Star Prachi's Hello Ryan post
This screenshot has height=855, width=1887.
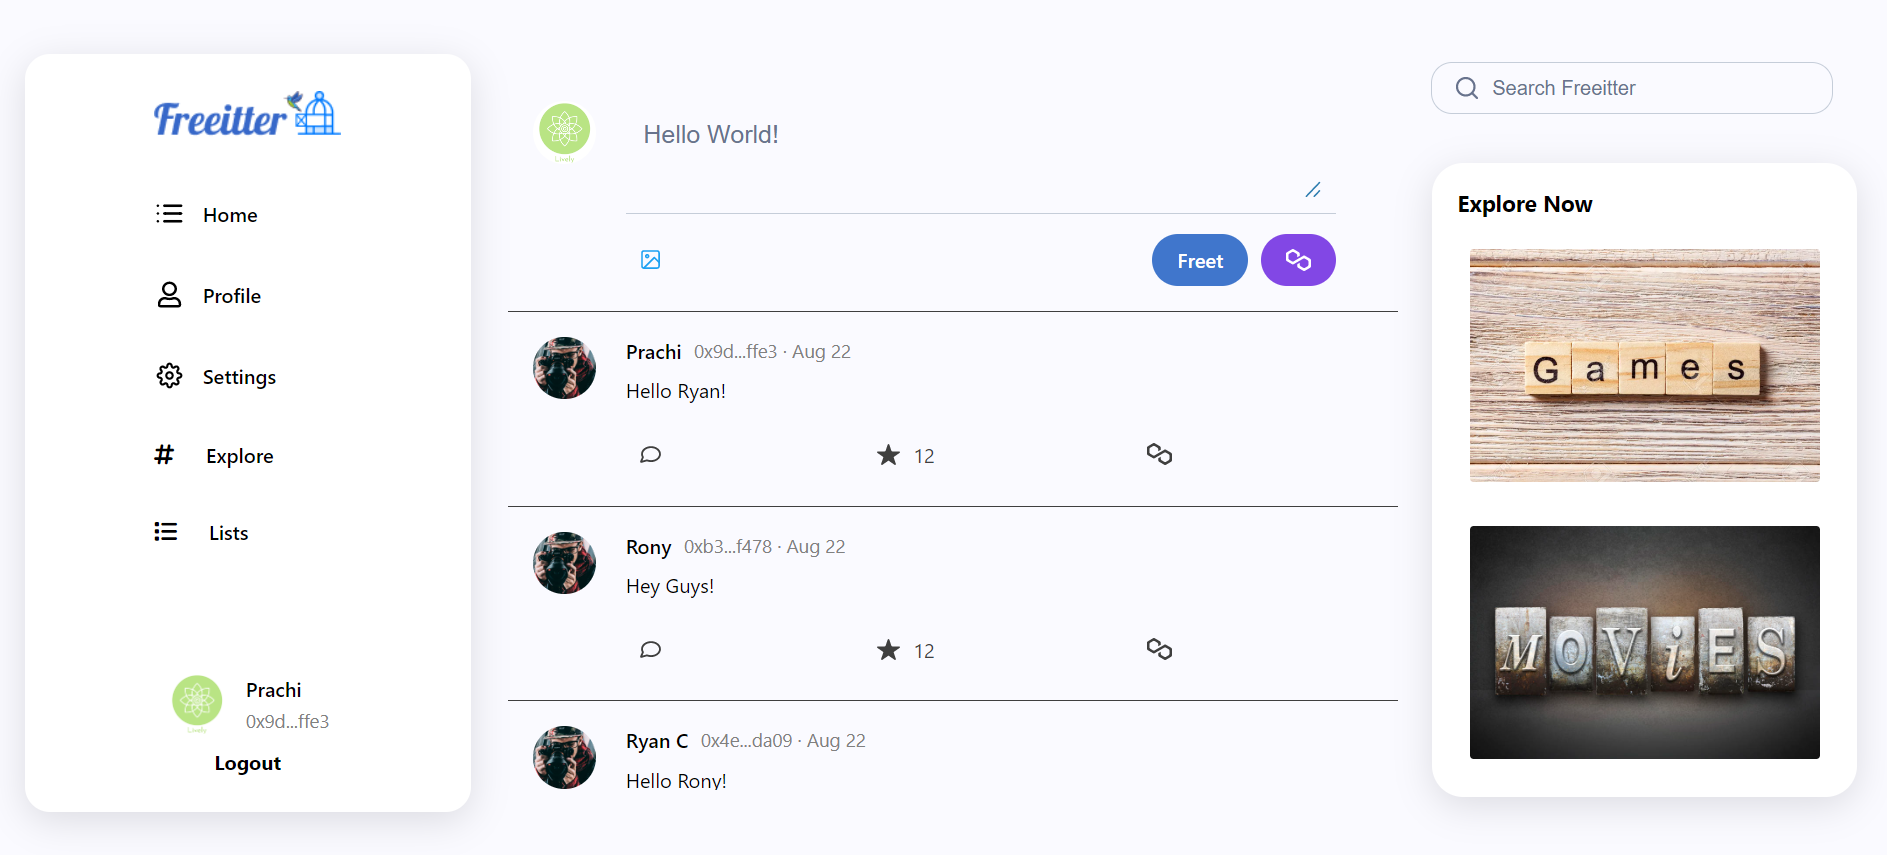888,455
